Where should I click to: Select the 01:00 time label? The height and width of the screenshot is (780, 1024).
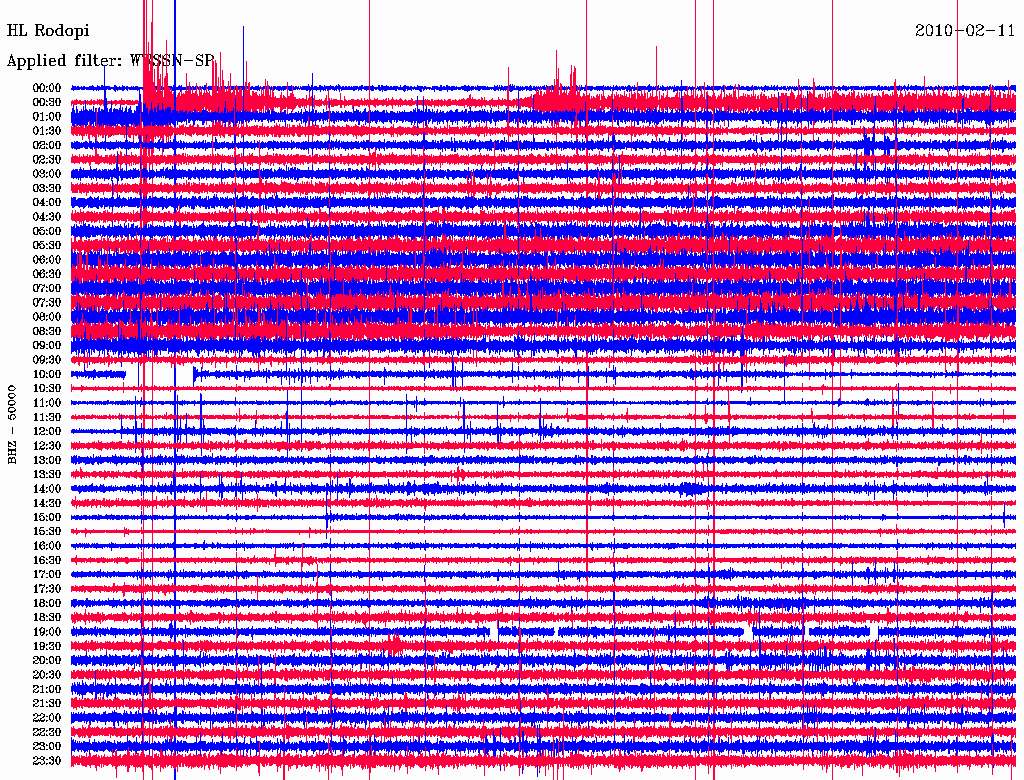coord(47,117)
